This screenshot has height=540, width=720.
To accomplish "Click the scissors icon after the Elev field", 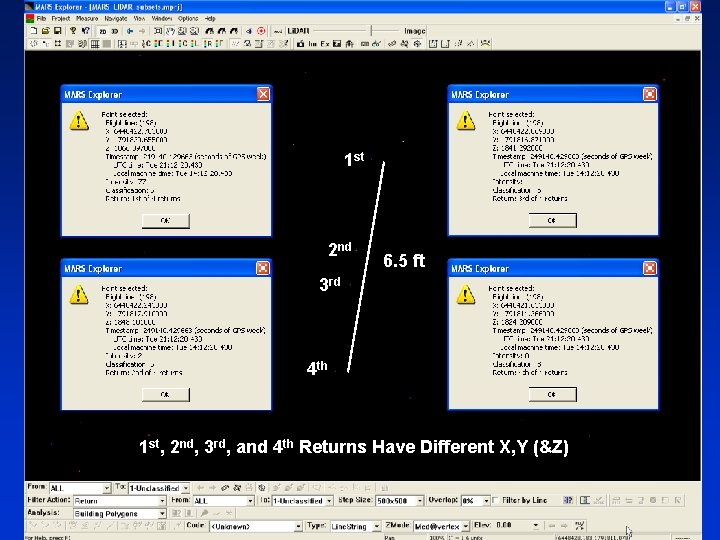I will [x=579, y=526].
